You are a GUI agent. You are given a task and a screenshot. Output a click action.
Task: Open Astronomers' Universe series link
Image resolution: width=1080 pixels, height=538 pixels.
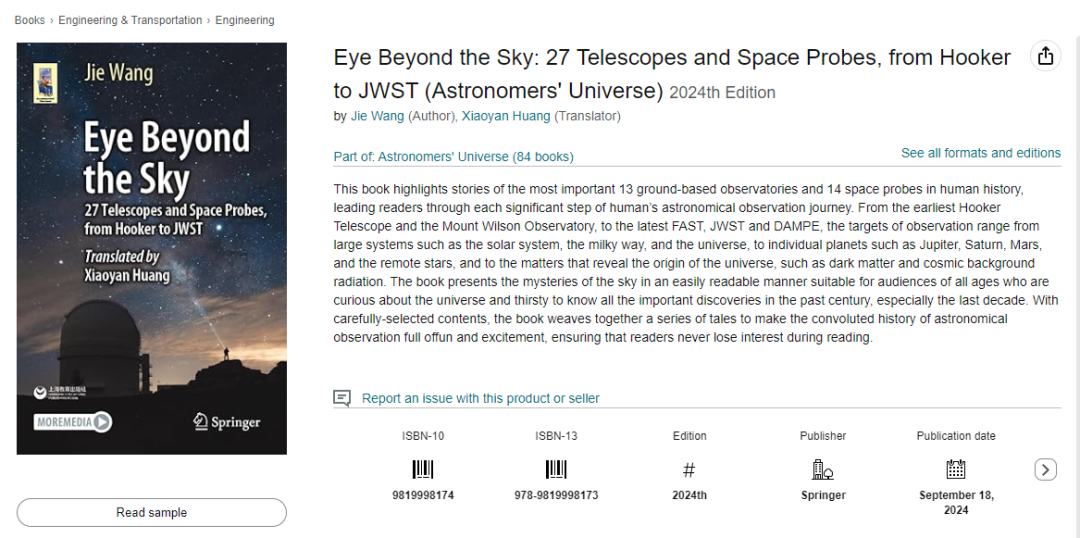click(453, 157)
